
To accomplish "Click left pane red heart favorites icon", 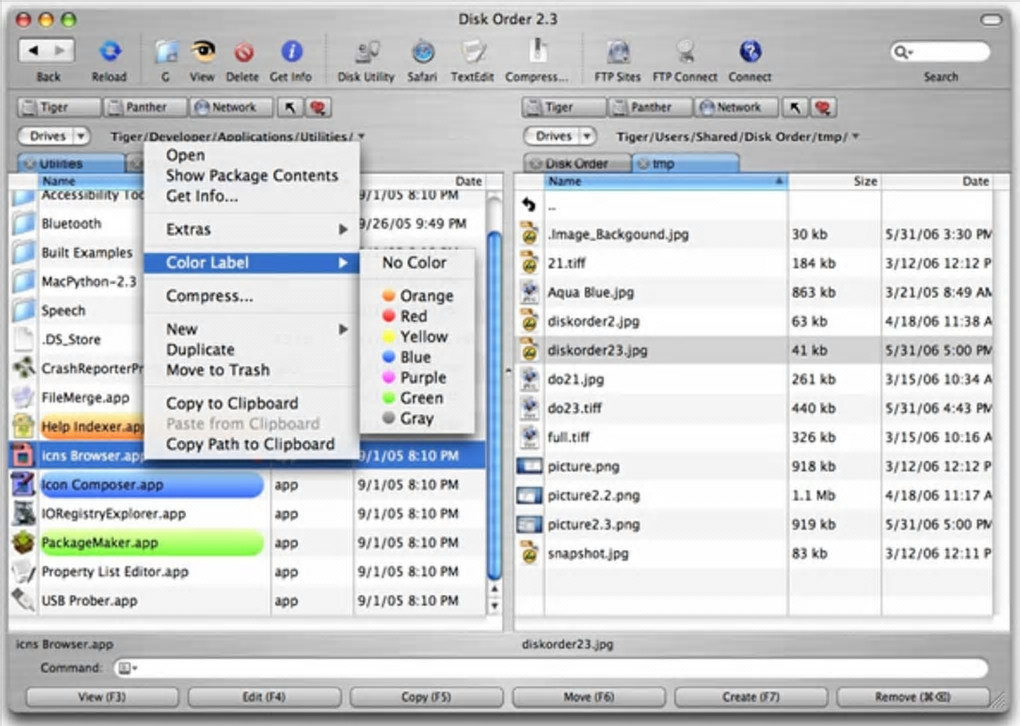I will pyautogui.click(x=317, y=107).
